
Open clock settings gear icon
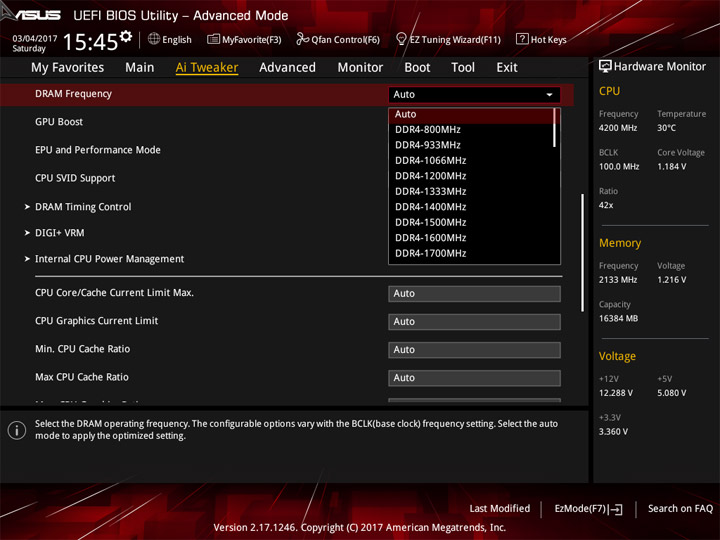point(125,36)
